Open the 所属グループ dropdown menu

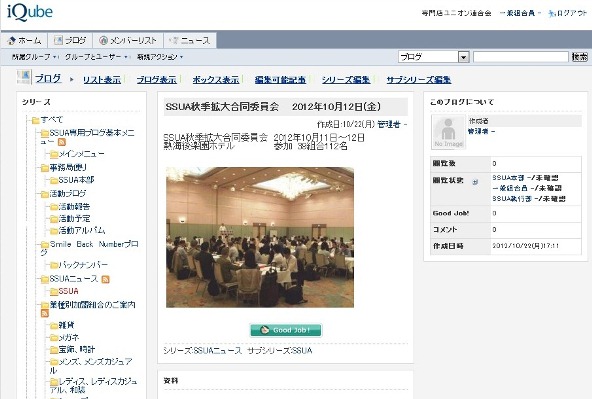(x=34, y=57)
